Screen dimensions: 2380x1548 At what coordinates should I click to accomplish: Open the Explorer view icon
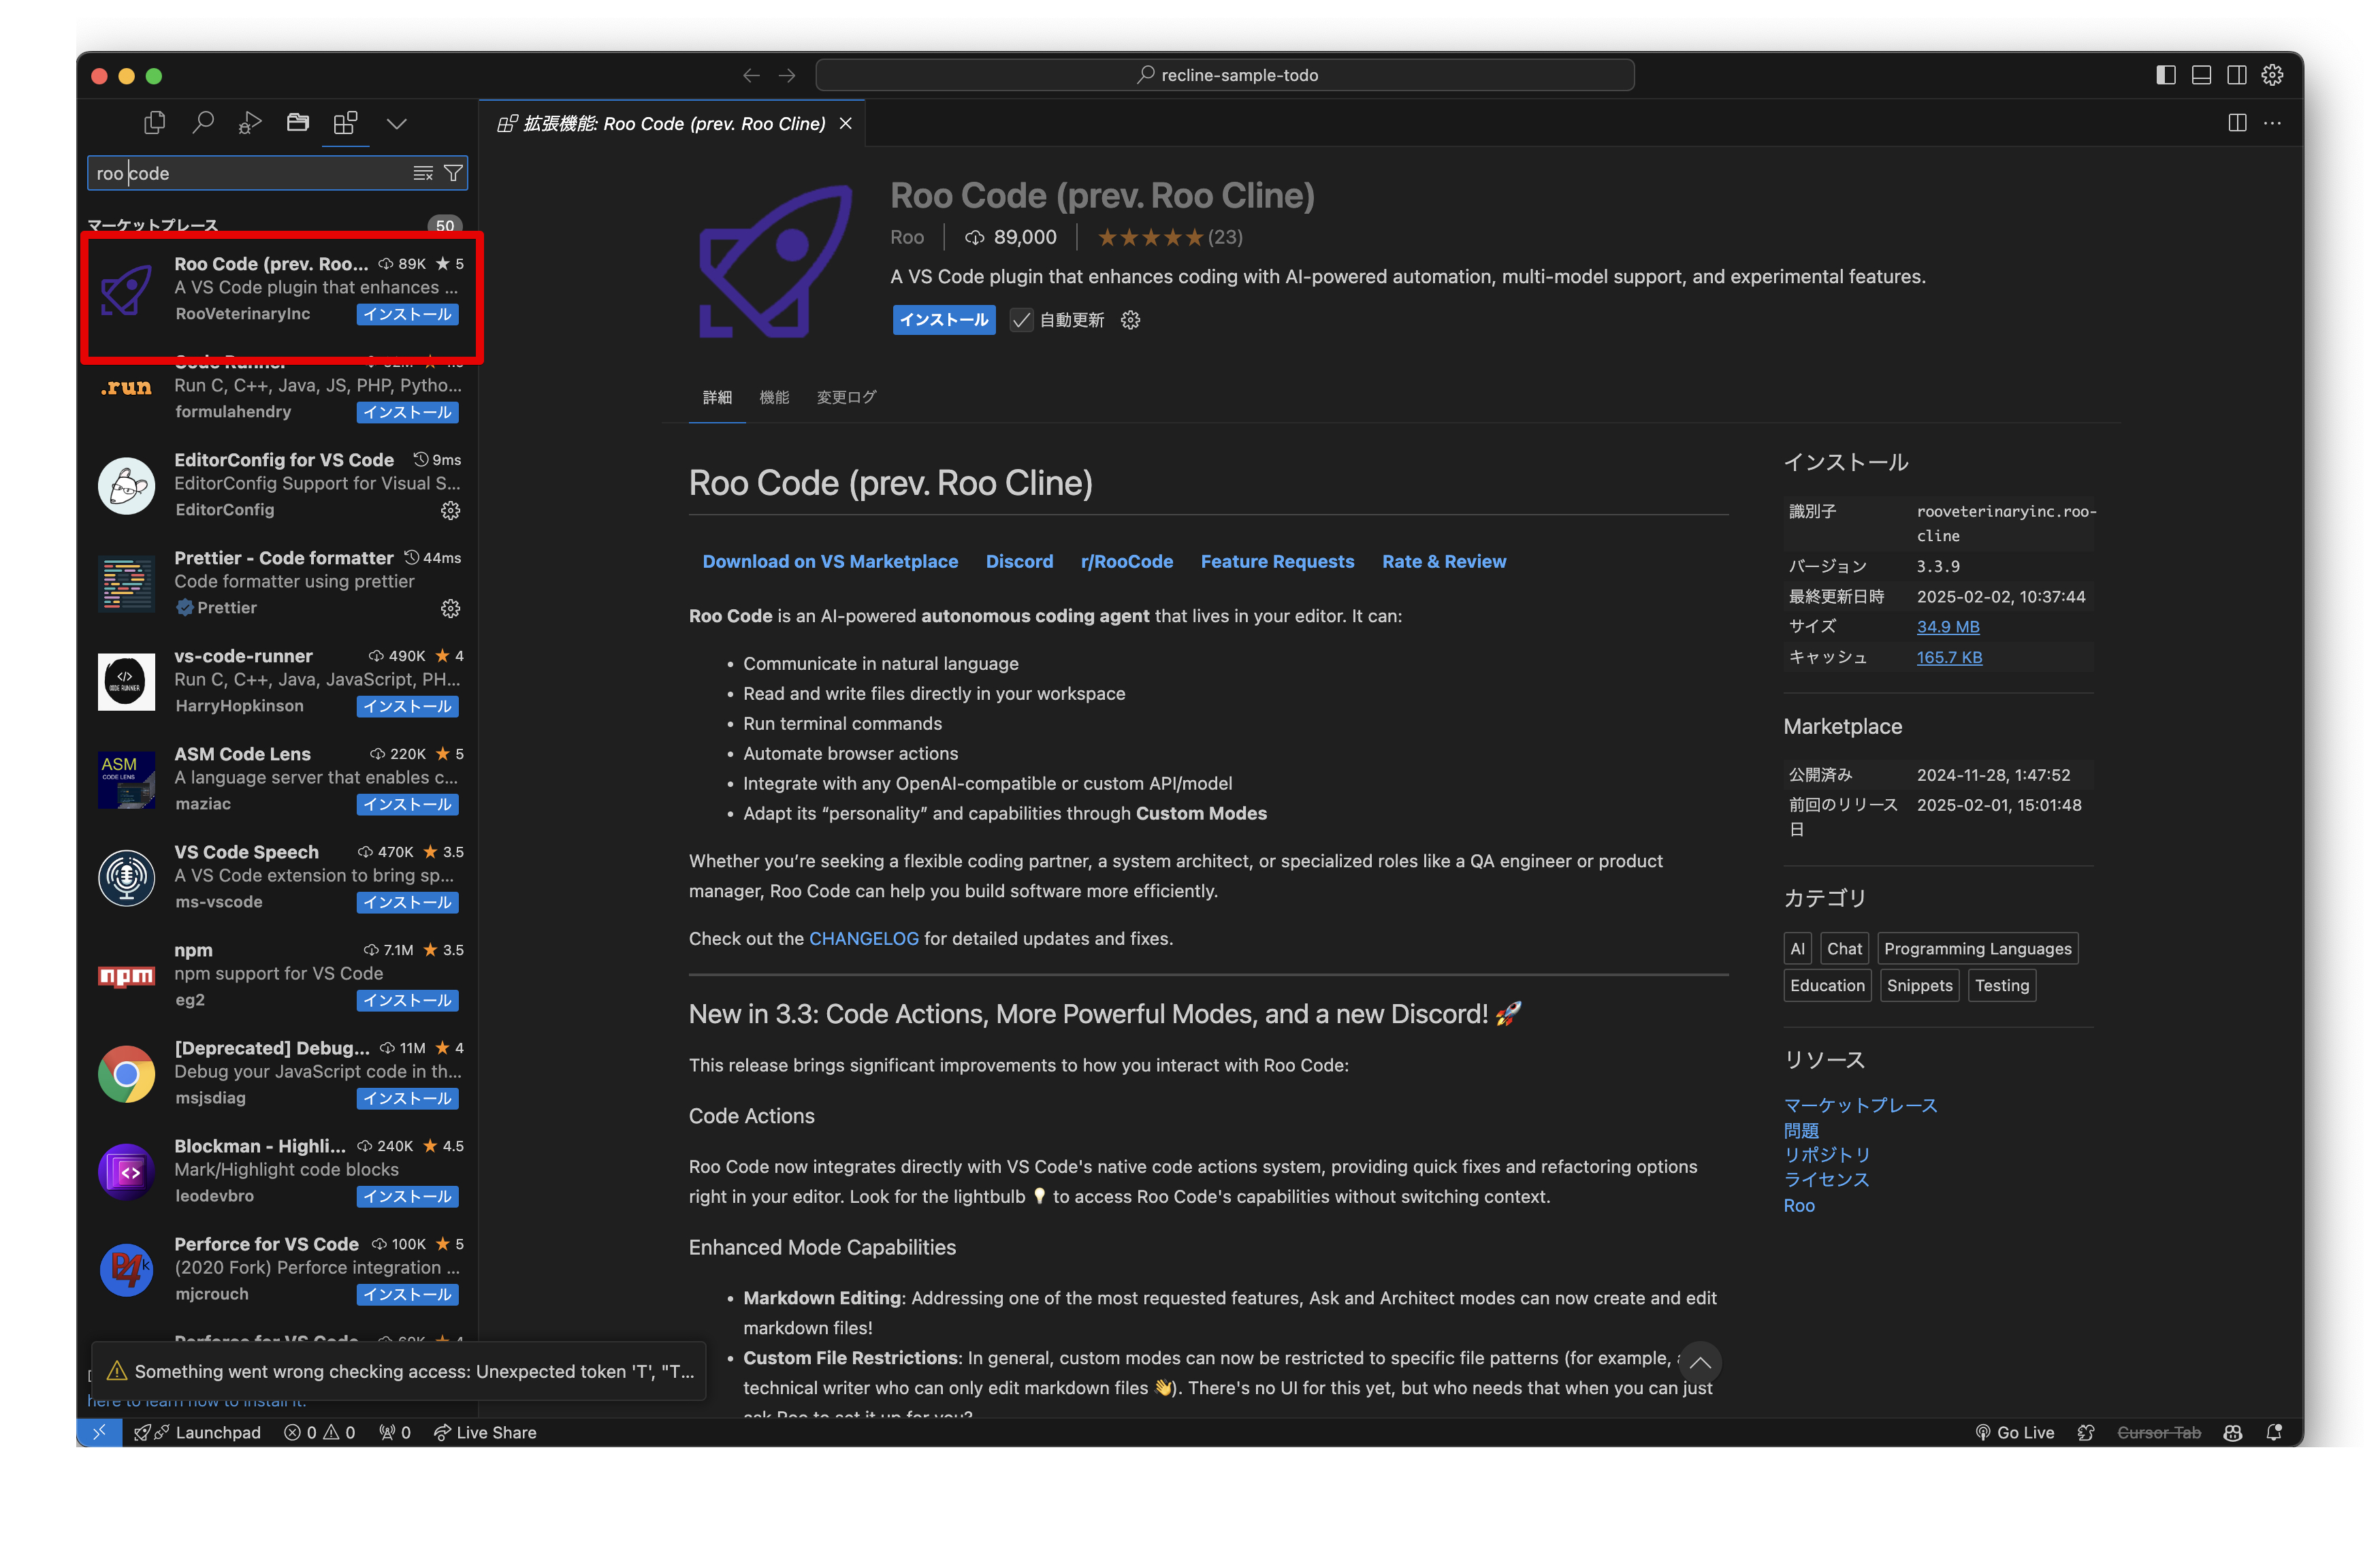(154, 123)
